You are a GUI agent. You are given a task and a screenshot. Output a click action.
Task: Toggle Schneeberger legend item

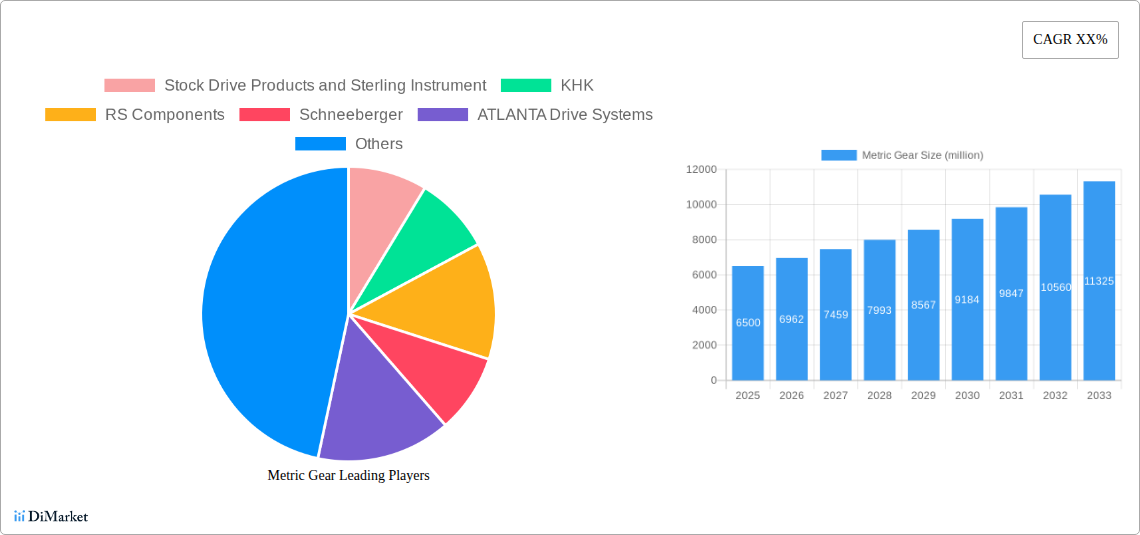(x=350, y=115)
